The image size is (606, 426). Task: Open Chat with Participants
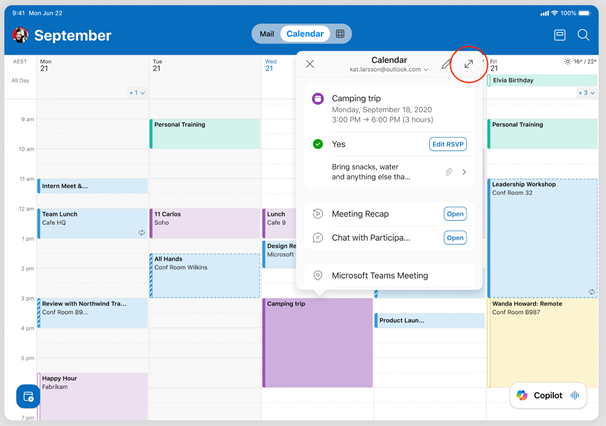tap(455, 238)
